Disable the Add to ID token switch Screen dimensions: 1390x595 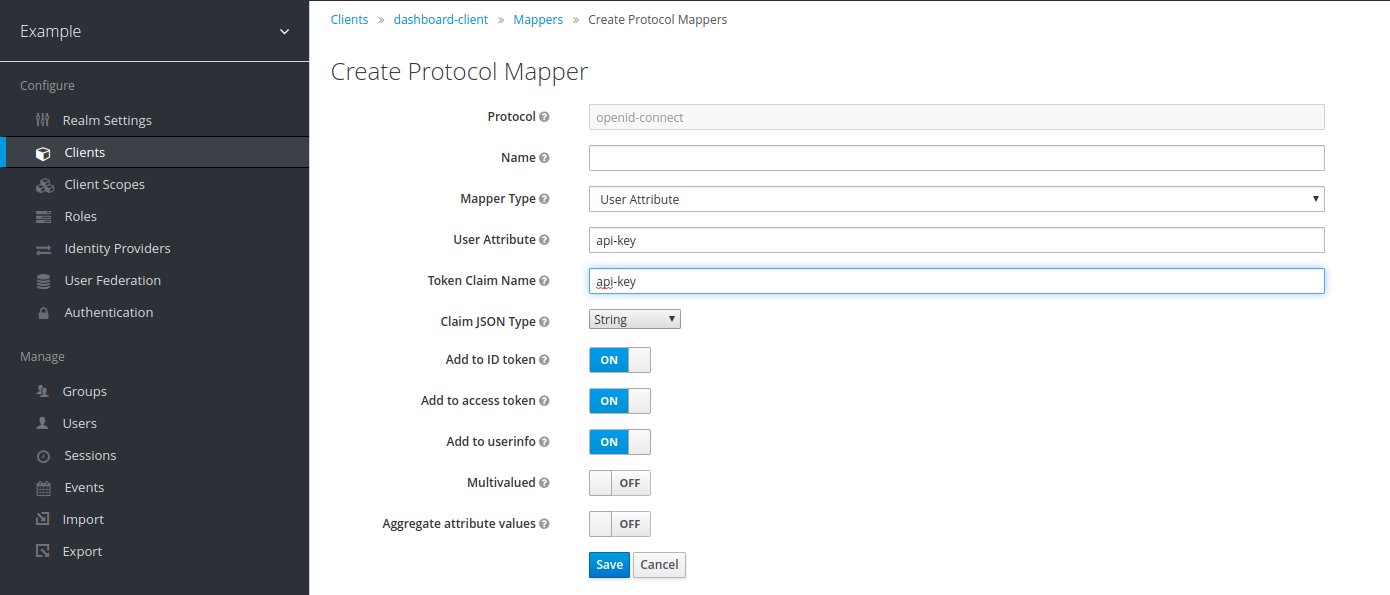(x=619, y=359)
